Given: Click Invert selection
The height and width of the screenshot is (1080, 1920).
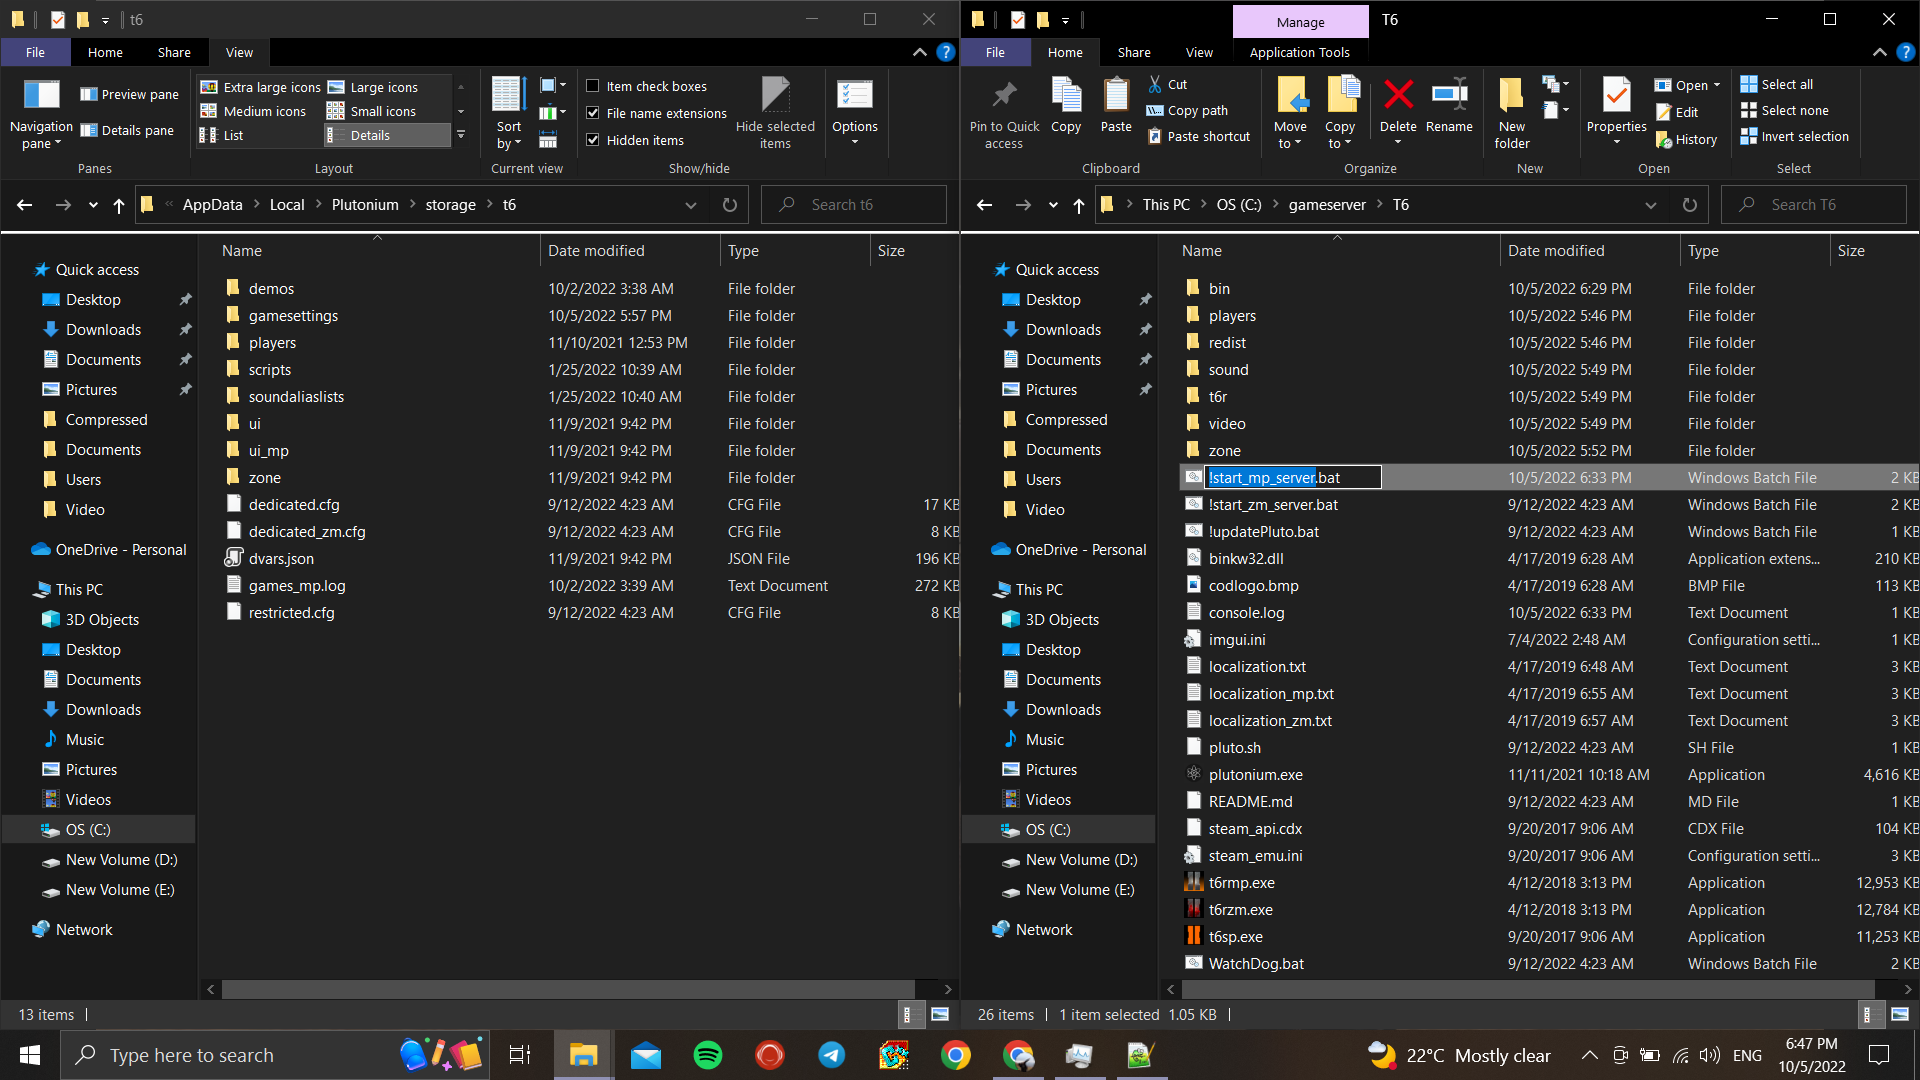Looking at the screenshot, I should pyautogui.click(x=1795, y=136).
